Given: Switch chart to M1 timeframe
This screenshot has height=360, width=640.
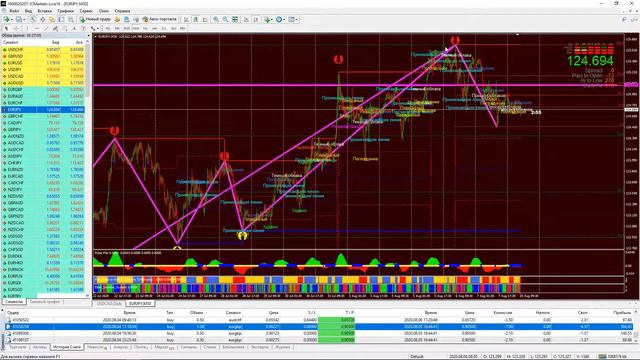Looking at the screenshot, I should click(108, 29).
